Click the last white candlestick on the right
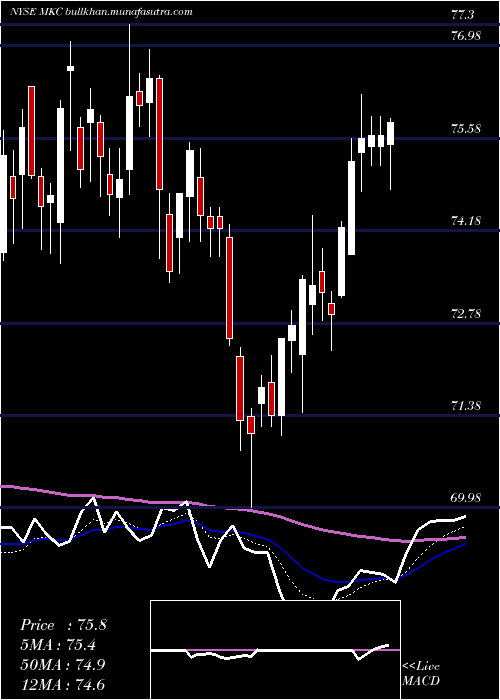Image resolution: width=500 pixels, height=700 pixels. click(x=391, y=133)
